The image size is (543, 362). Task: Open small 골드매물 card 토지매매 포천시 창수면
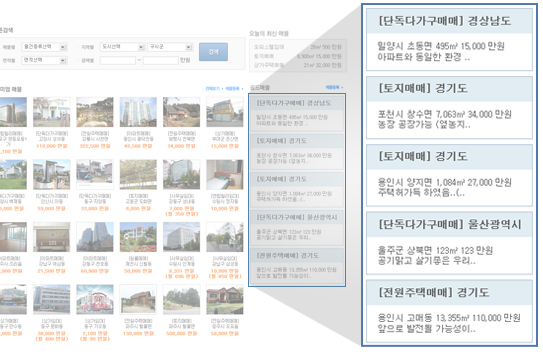(x=297, y=151)
